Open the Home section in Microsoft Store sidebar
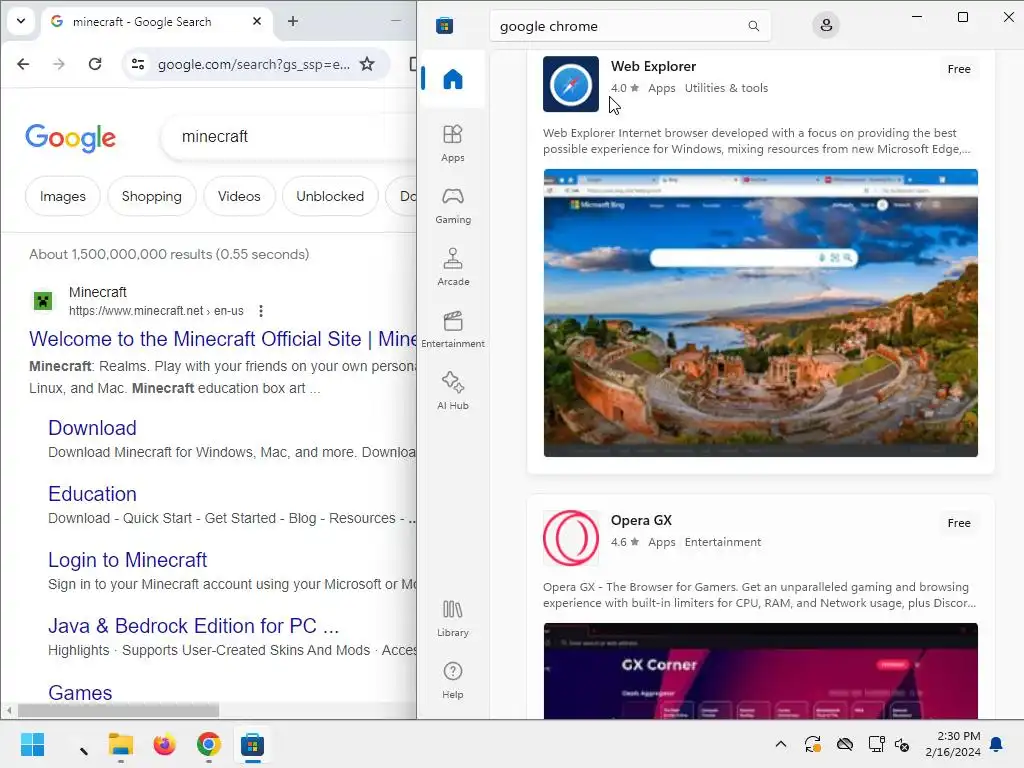The height and width of the screenshot is (768, 1024). pyautogui.click(x=453, y=79)
